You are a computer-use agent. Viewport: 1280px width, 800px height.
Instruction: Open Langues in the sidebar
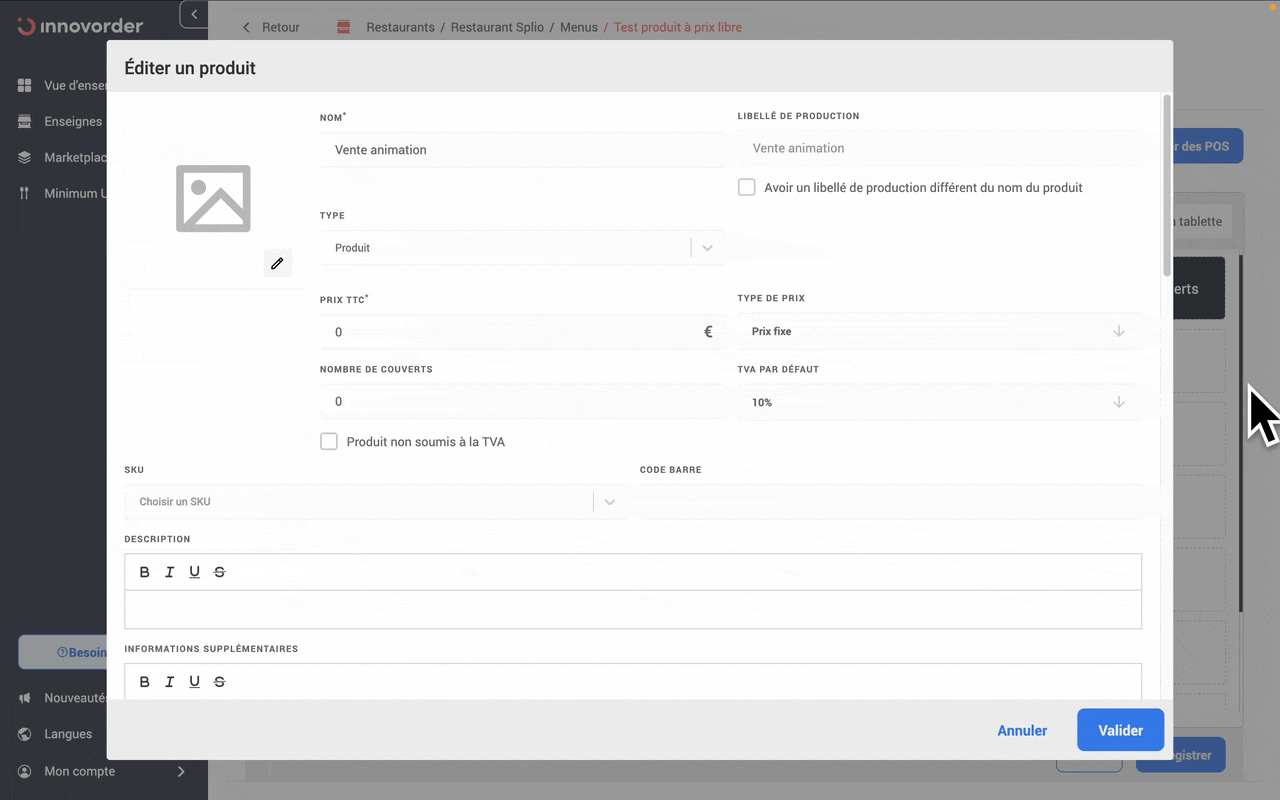[68, 734]
